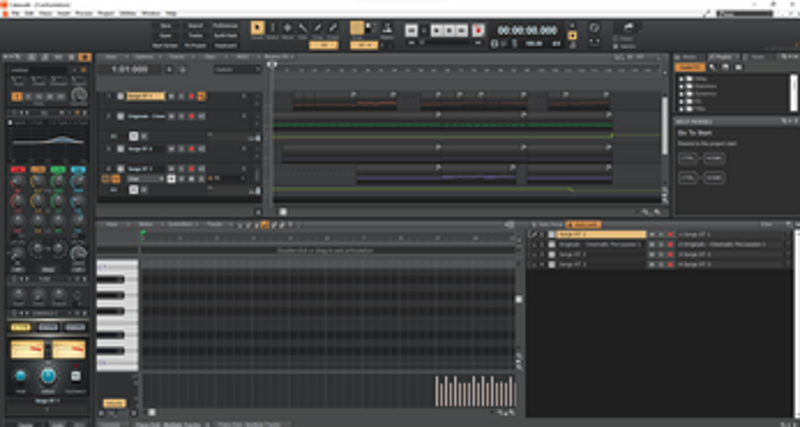
Task: Expand the Delay folder in the browser
Action: [x=682, y=79]
